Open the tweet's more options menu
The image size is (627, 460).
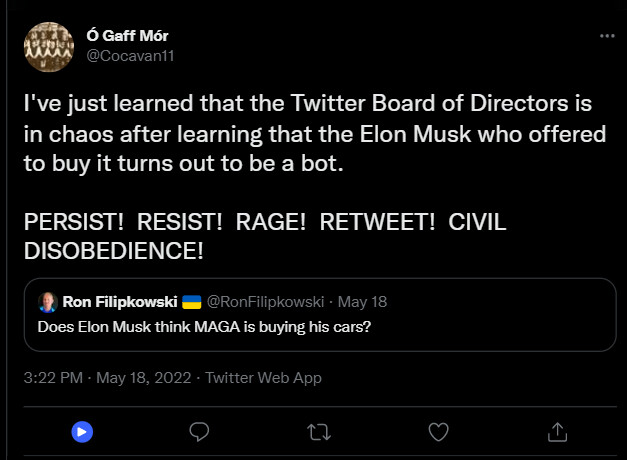point(606,35)
